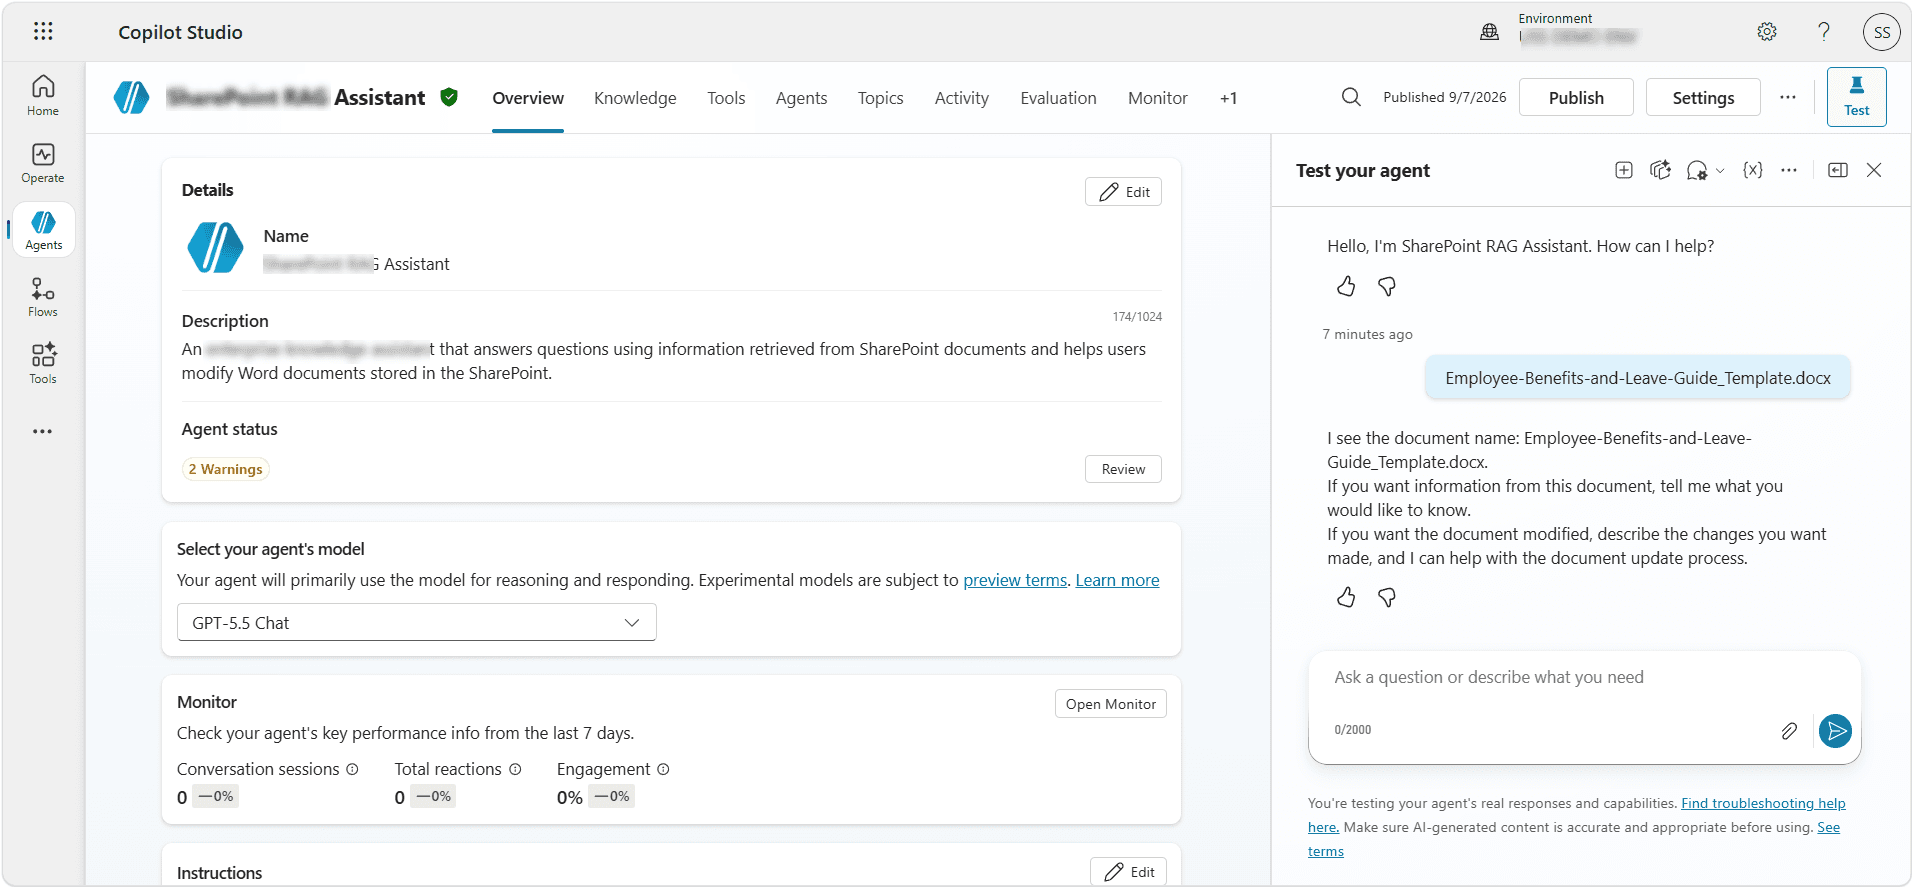Open the GPT-5.5 Chat model dropdown

coord(416,623)
